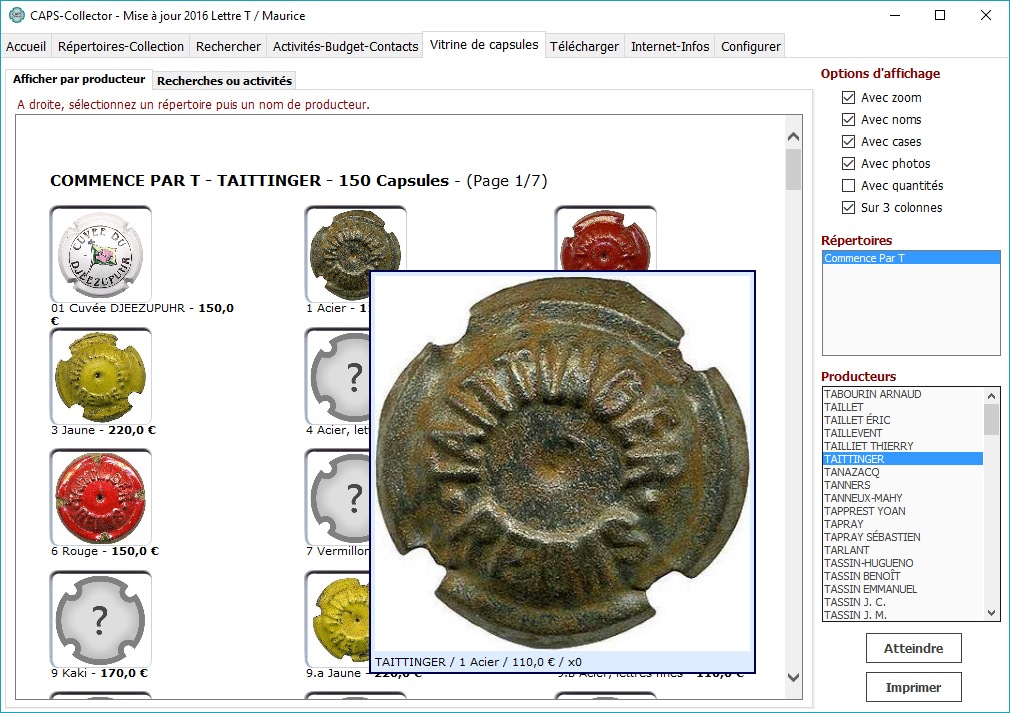1010x713 pixels.
Task: Select the 4 Acier placeholder capsule thumbnail
Action: tap(338, 376)
